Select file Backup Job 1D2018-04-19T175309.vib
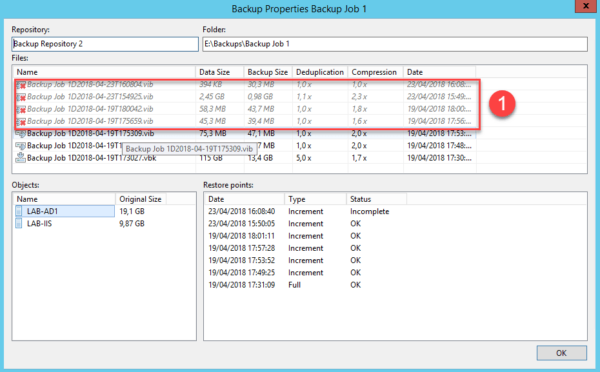The height and width of the screenshot is (372, 600). [x=91, y=134]
